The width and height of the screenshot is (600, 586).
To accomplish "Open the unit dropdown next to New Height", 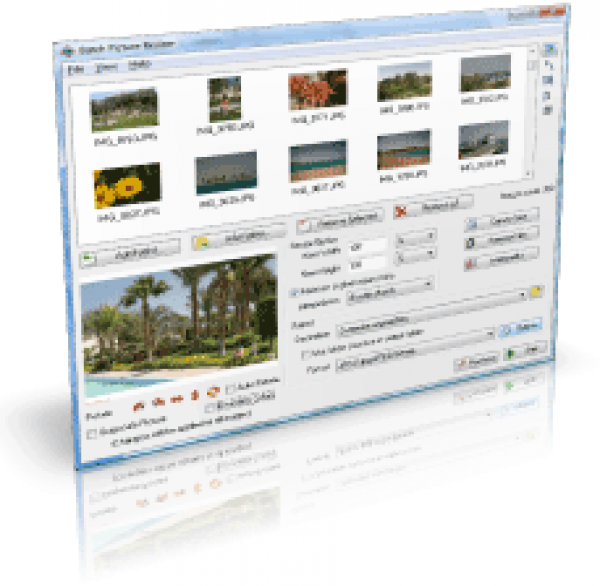I will pos(416,255).
